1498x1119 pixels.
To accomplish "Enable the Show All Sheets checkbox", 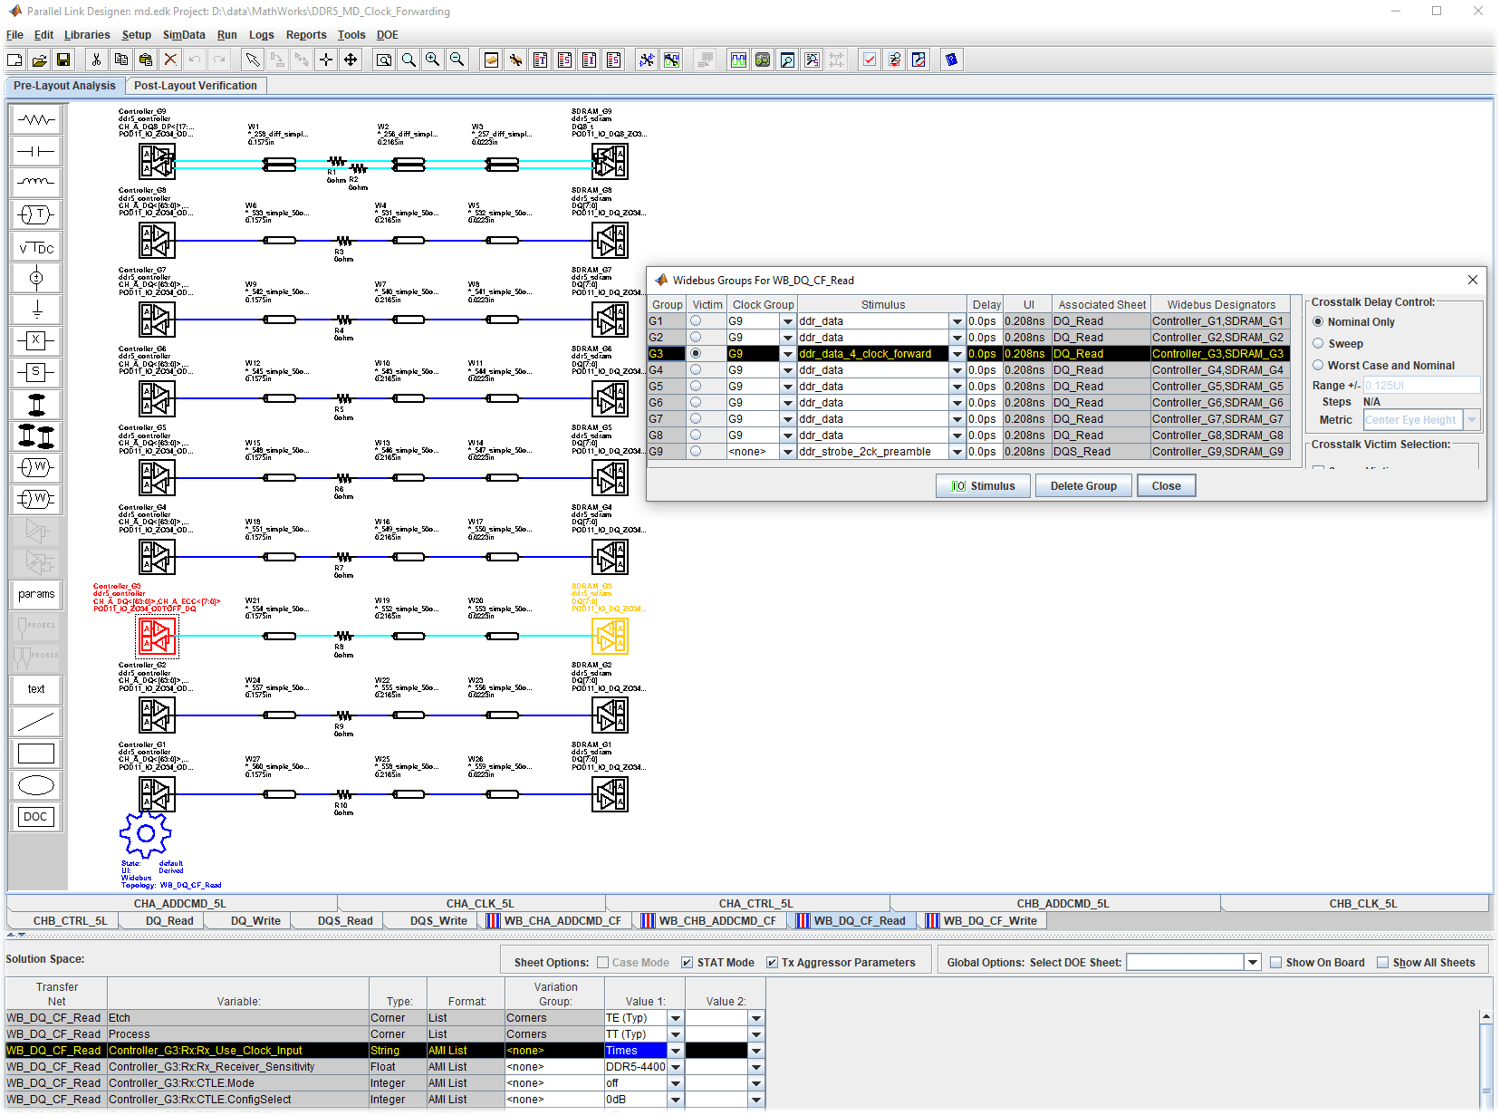I will click(1383, 962).
